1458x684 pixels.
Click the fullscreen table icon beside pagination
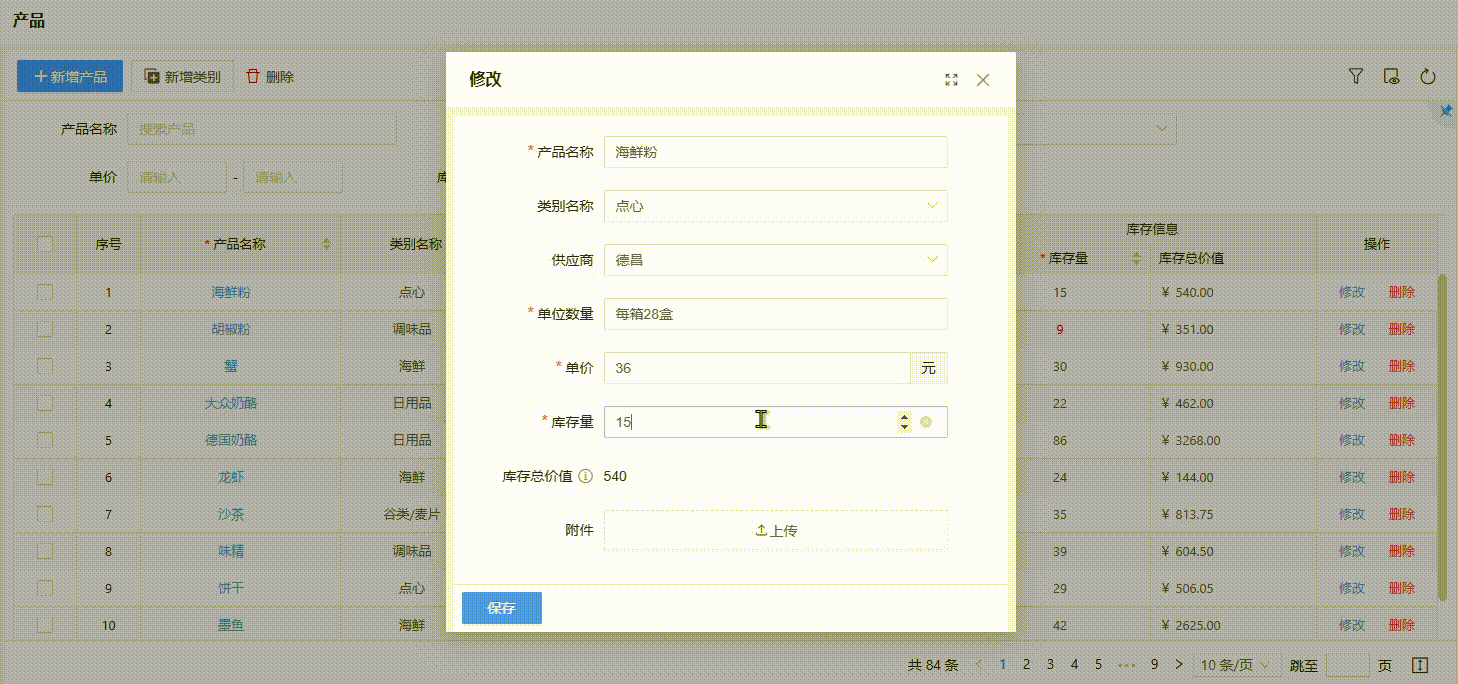1420,665
